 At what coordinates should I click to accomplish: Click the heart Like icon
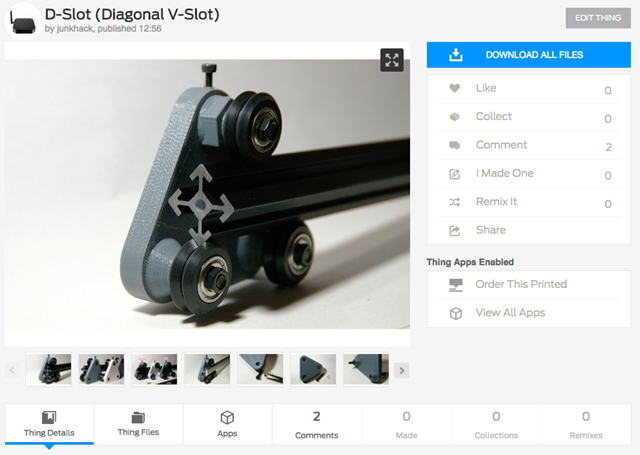pos(454,88)
